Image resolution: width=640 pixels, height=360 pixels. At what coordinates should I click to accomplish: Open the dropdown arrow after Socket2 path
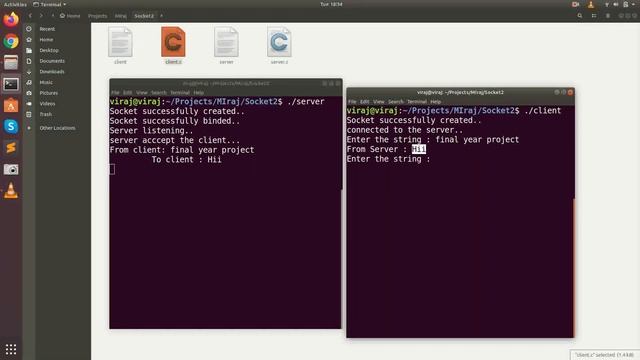162,16
